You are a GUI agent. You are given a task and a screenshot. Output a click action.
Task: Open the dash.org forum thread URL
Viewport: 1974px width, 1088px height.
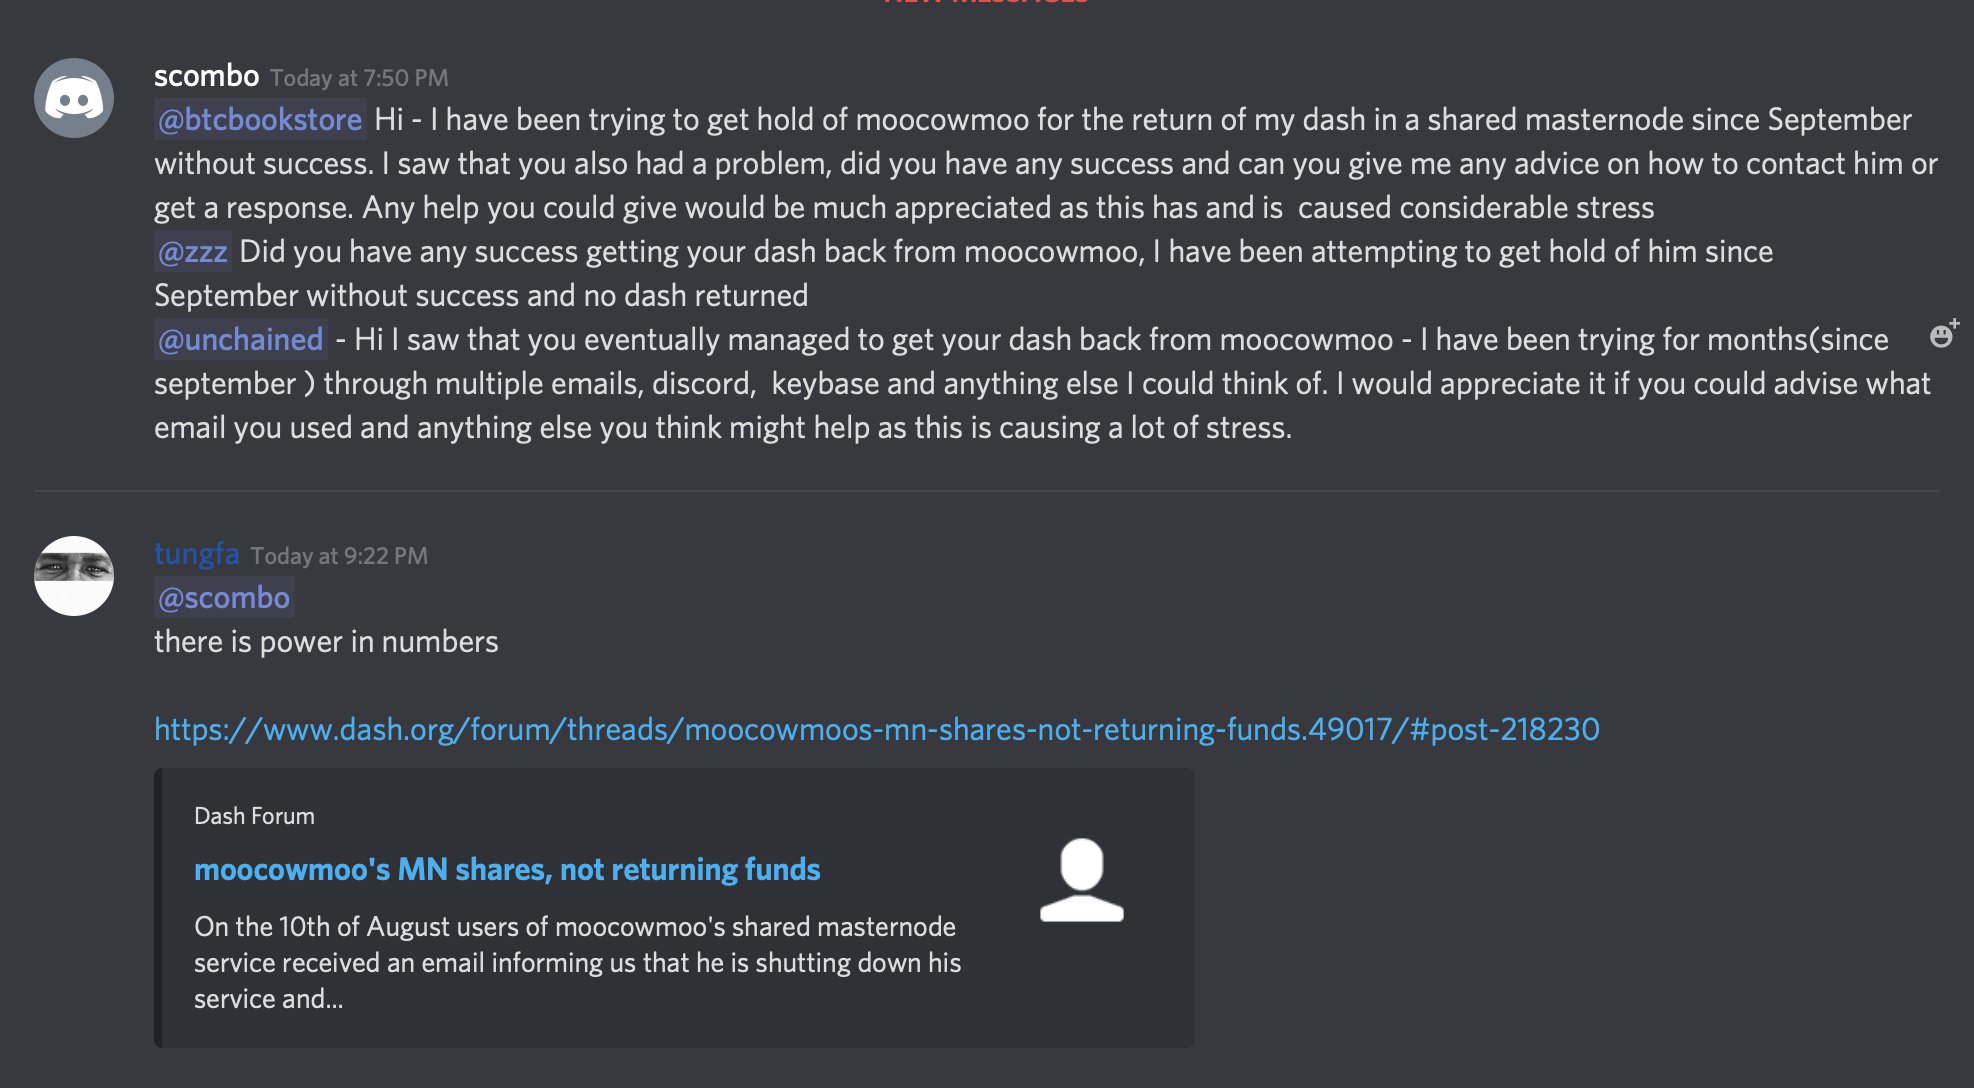tap(876, 730)
